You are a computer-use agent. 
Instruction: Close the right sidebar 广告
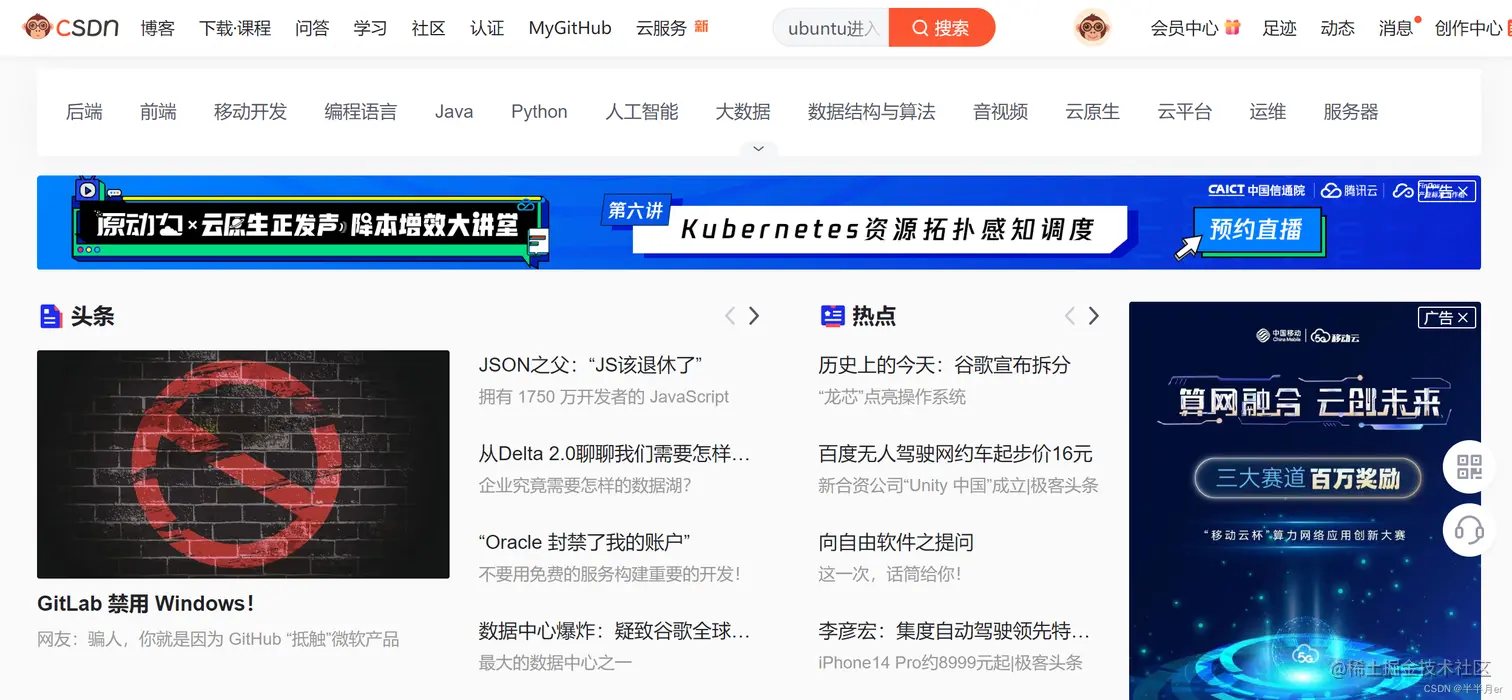(x=1463, y=318)
